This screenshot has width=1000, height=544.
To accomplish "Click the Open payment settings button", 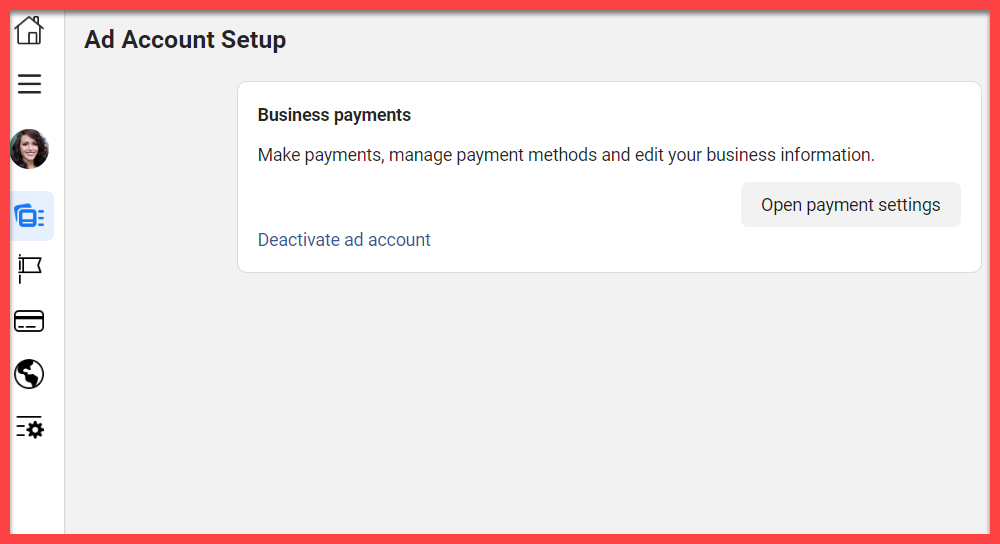I will 850,205.
